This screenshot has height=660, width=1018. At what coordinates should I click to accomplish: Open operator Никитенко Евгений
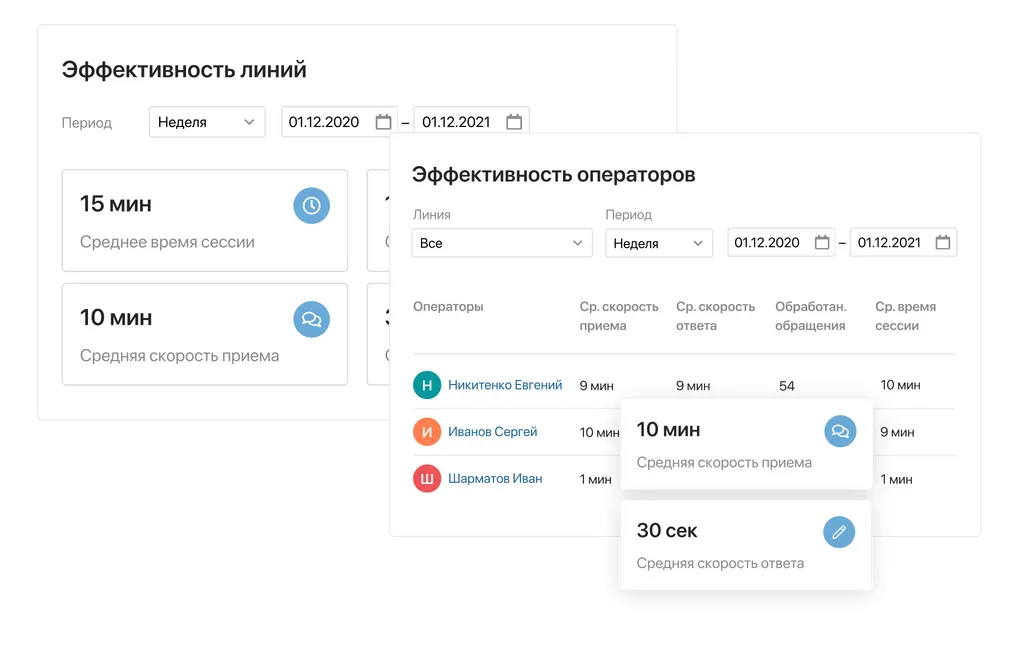[505, 385]
